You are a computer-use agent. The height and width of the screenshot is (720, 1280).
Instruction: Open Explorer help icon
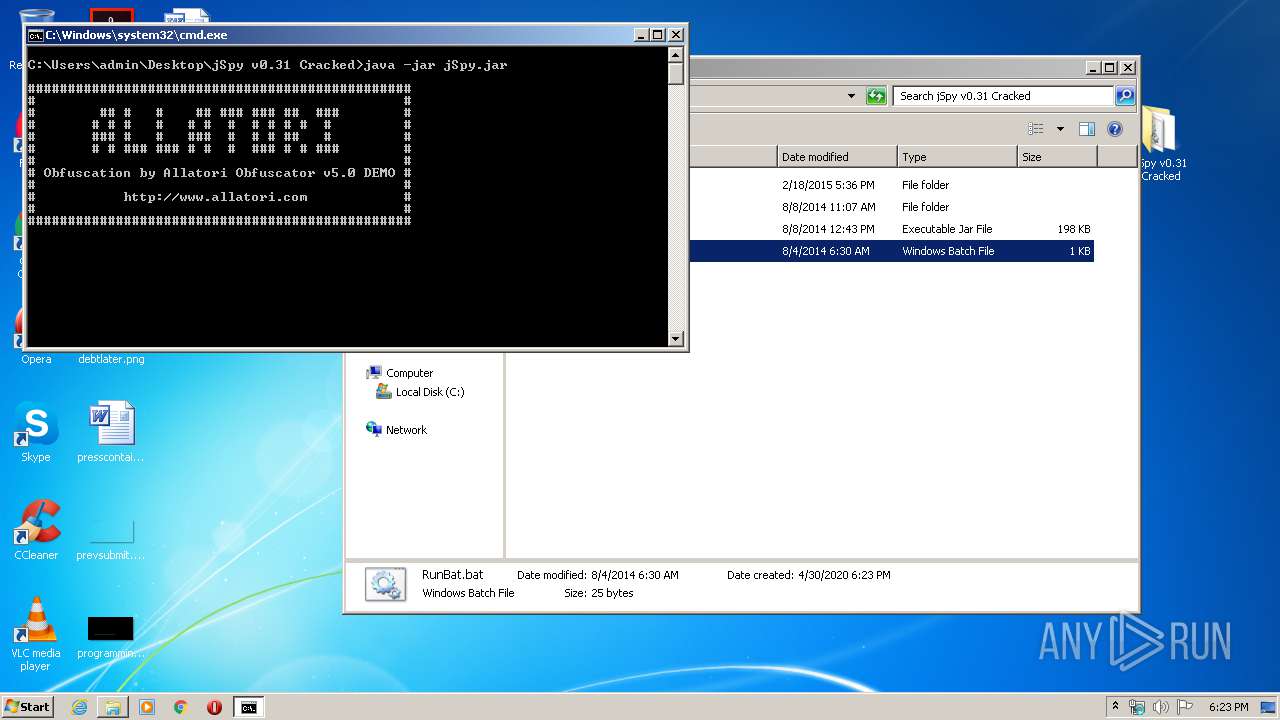pos(1115,129)
